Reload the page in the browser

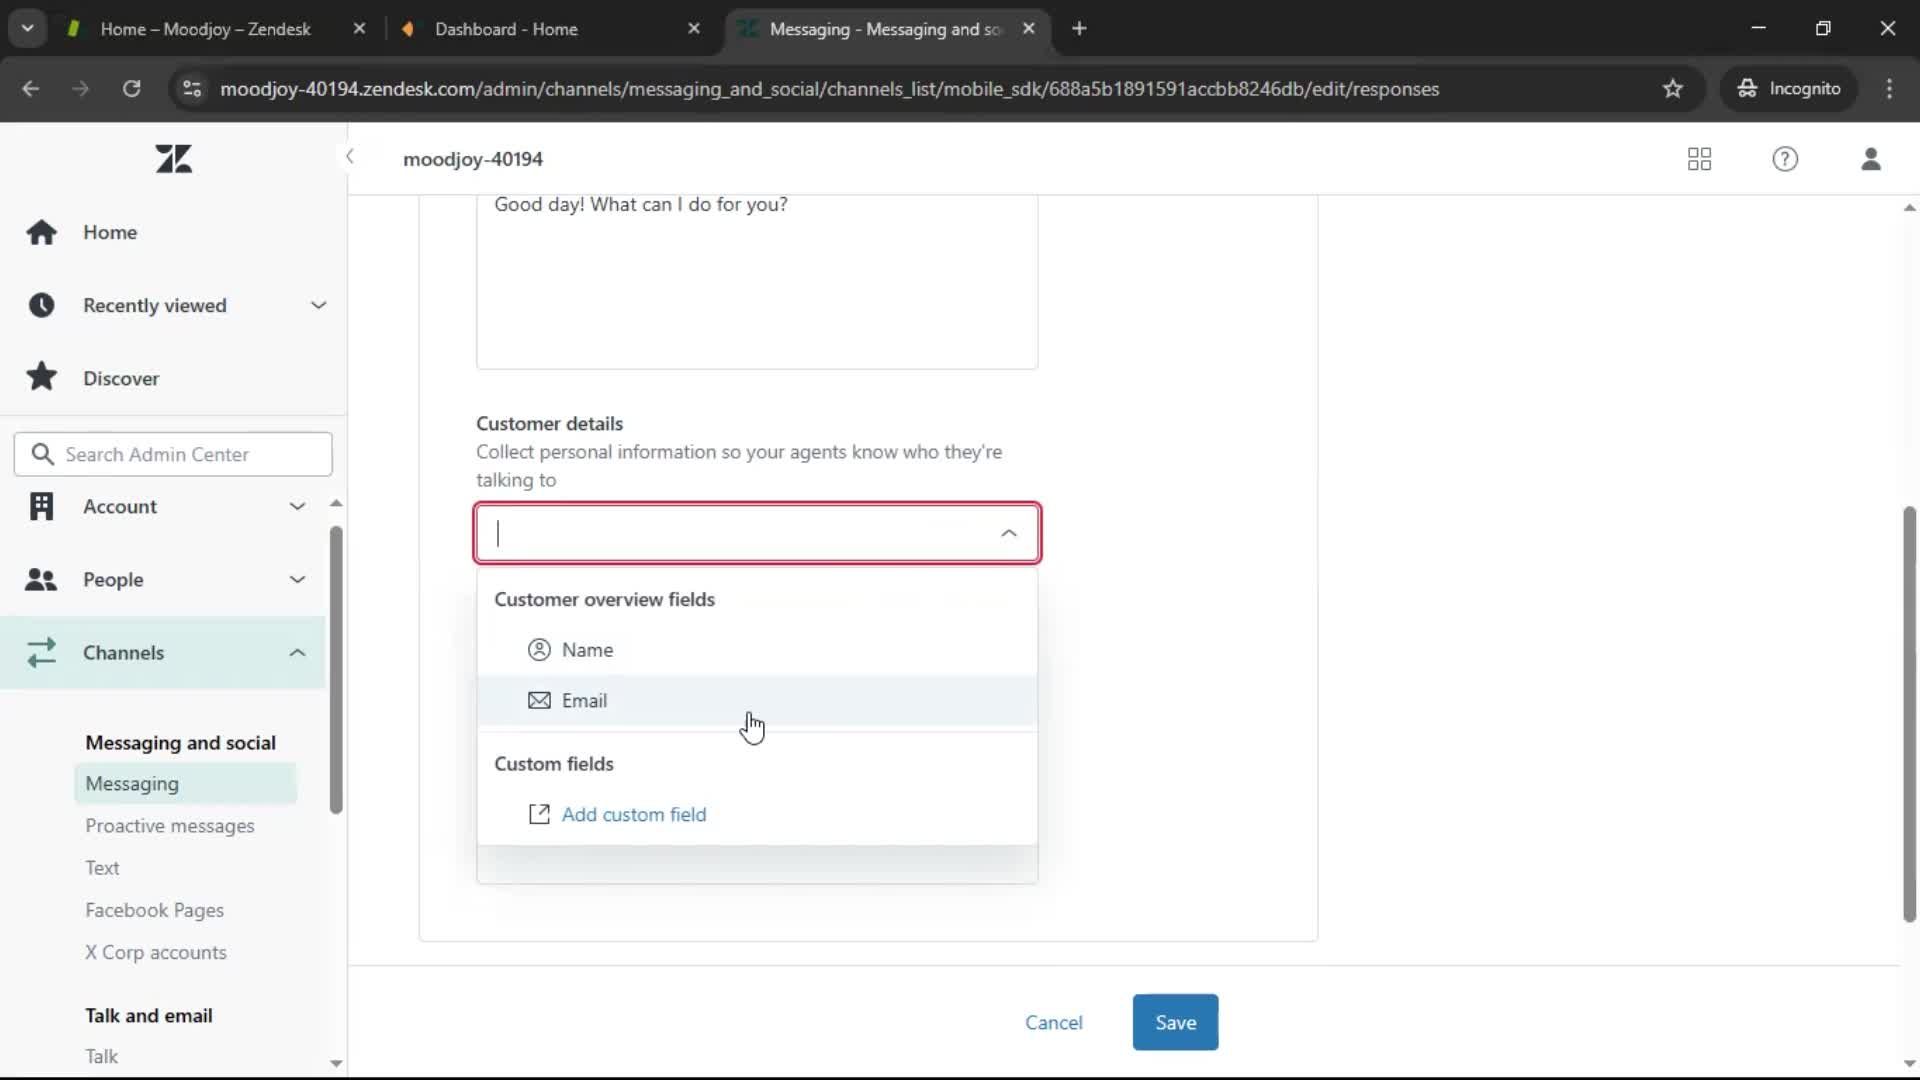coord(131,89)
